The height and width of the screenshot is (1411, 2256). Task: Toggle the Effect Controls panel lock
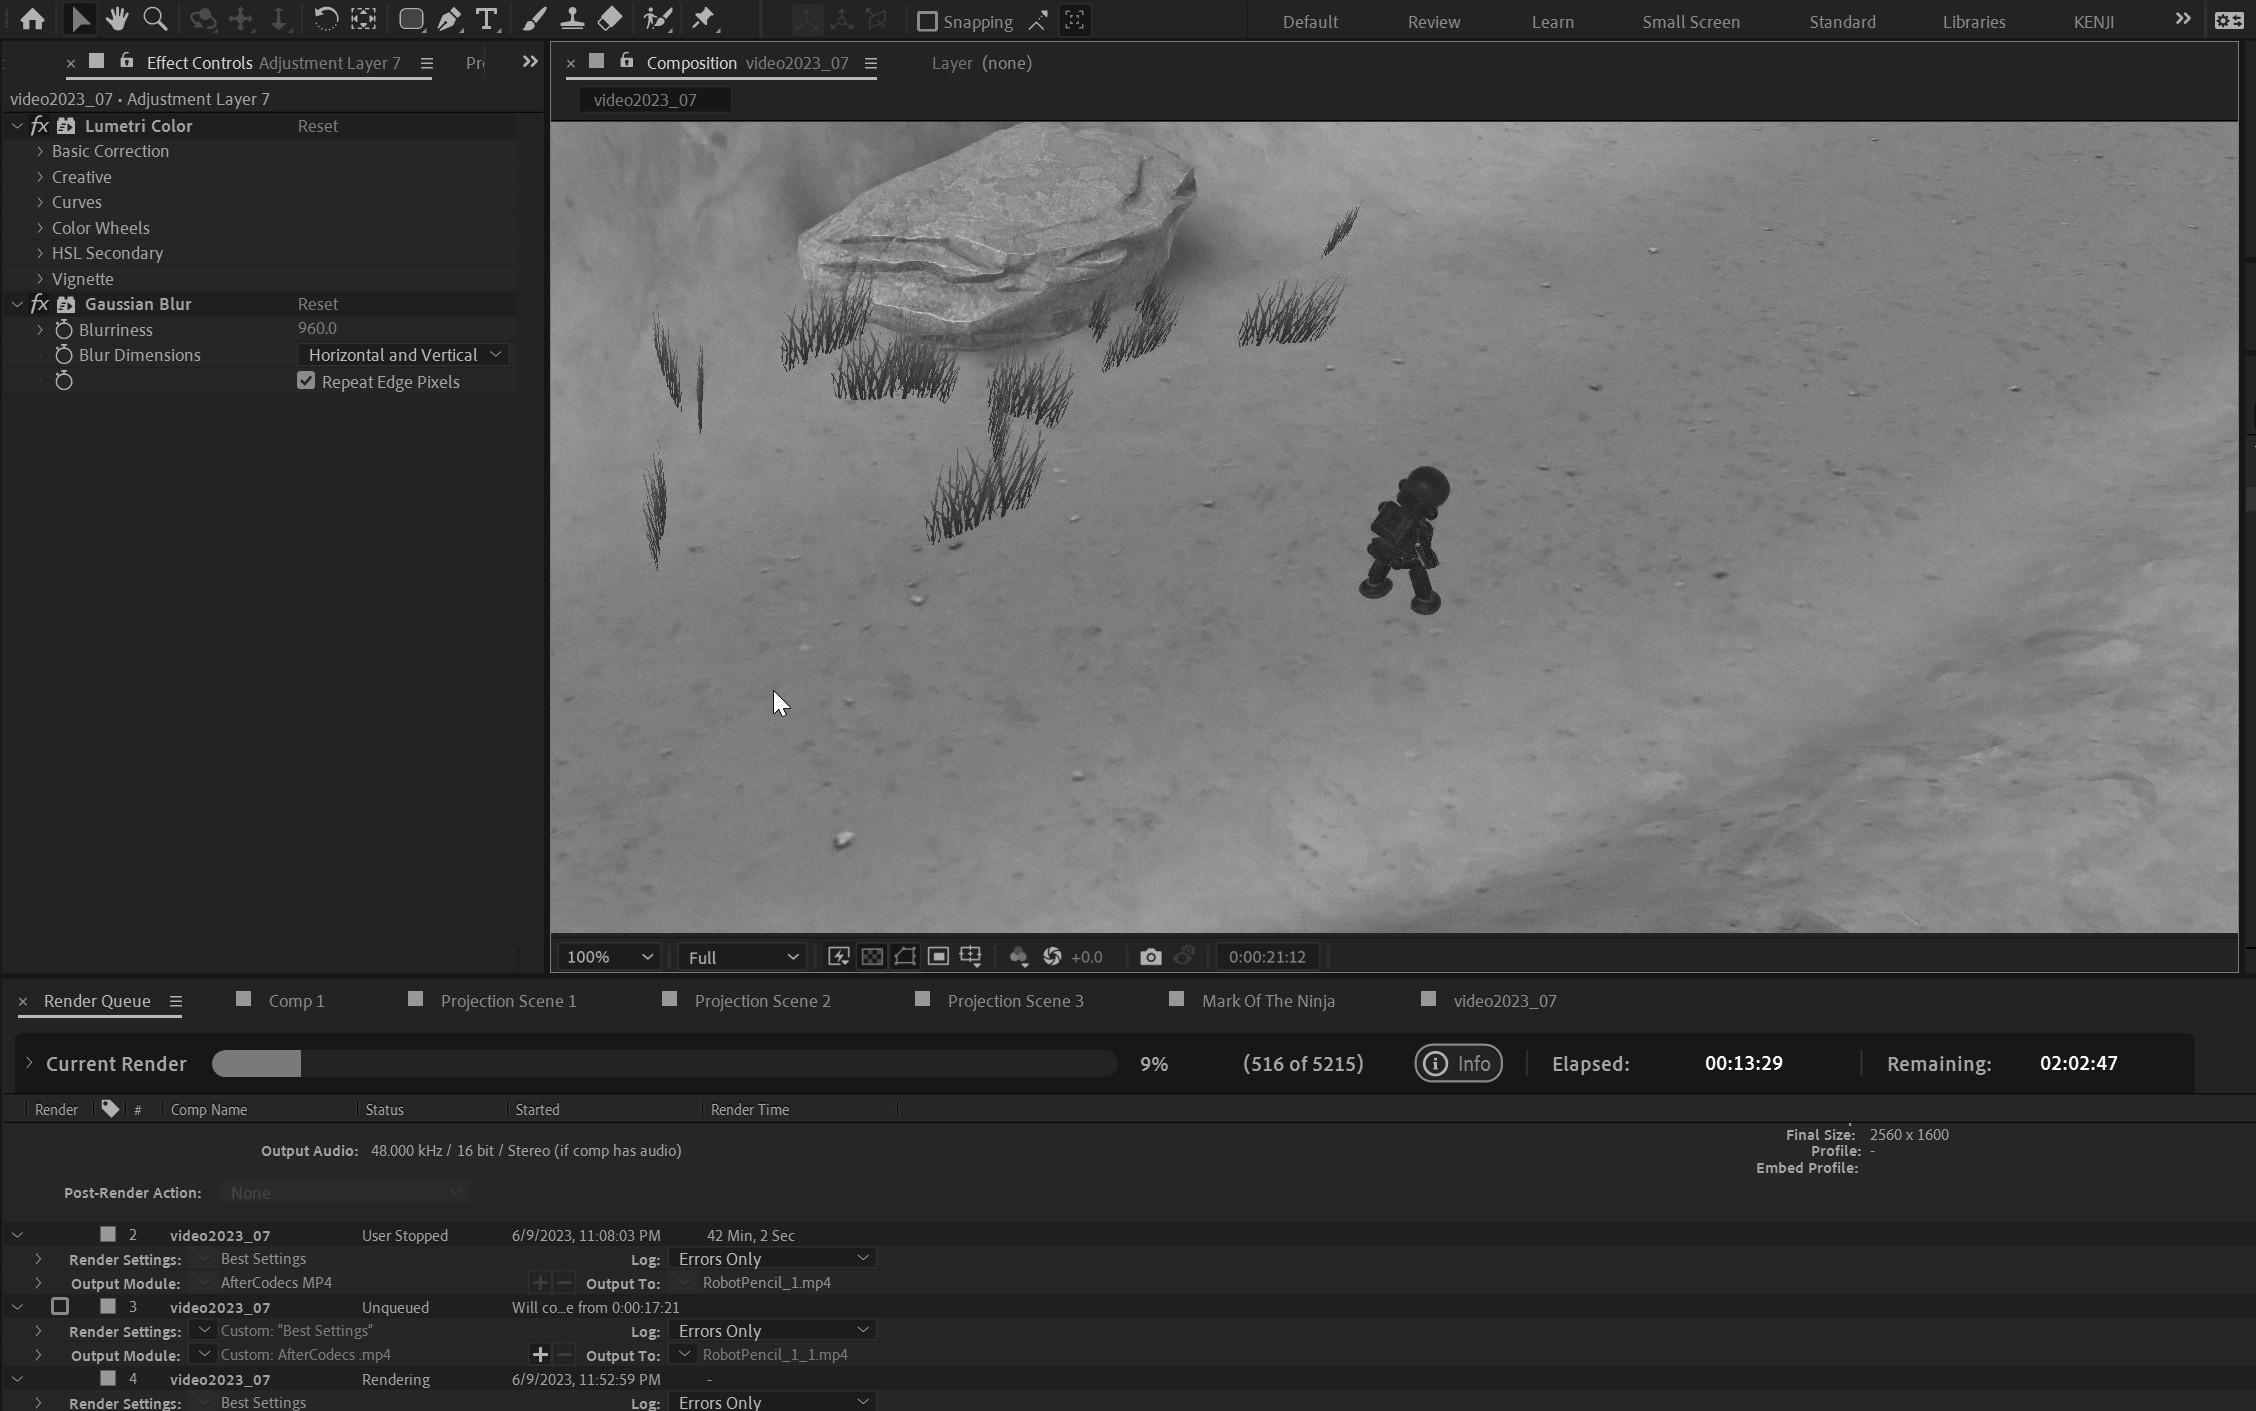[126, 62]
